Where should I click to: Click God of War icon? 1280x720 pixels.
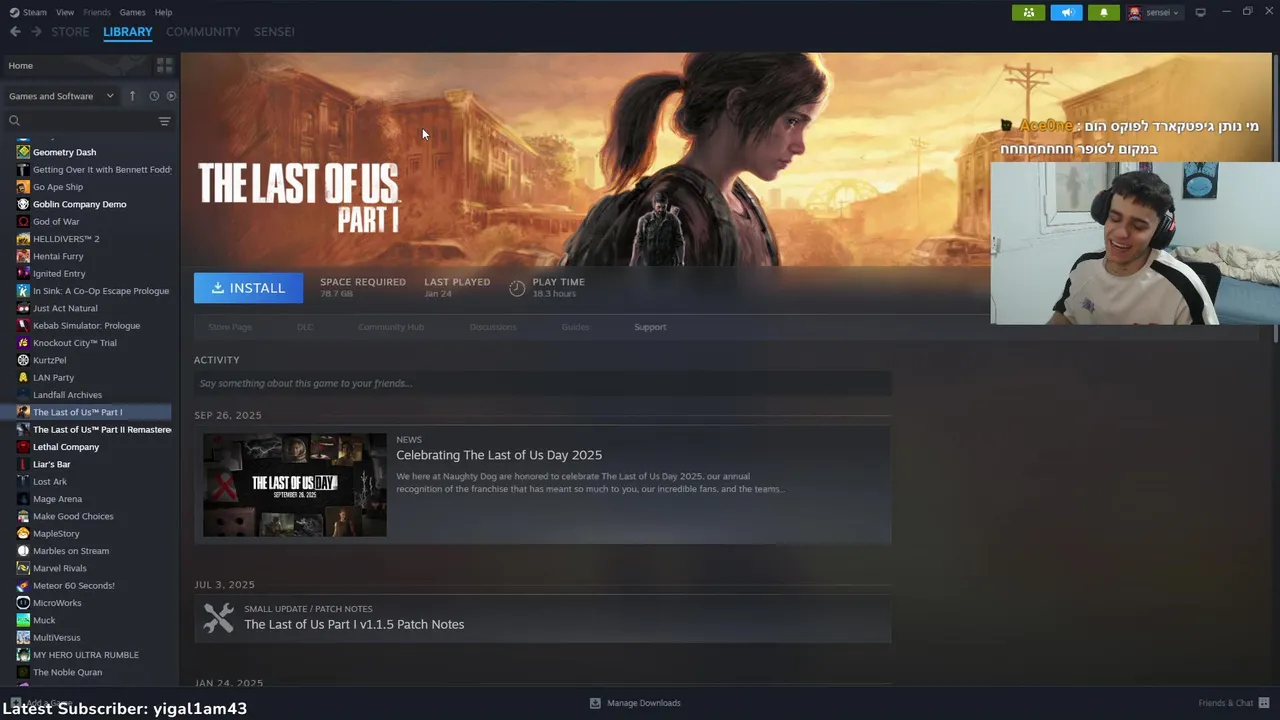23,221
